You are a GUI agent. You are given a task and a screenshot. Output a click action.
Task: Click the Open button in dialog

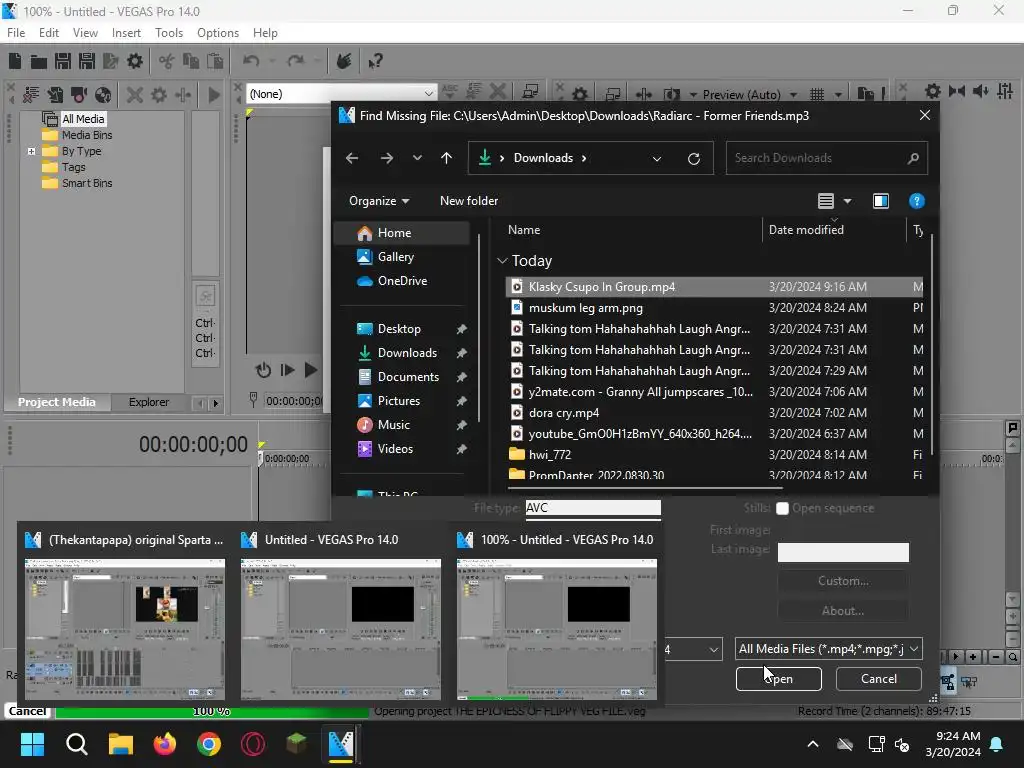click(x=778, y=679)
